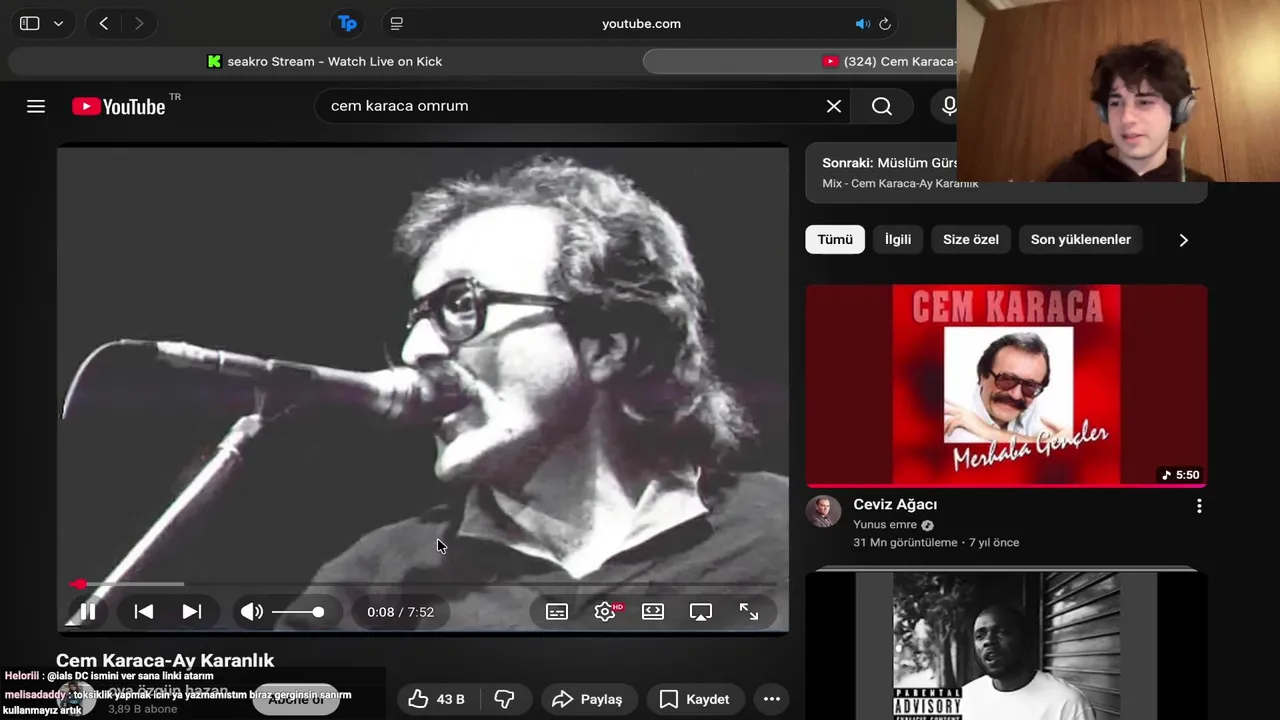The width and height of the screenshot is (1280, 720).
Task: Open more actions three-dot menu under the video
Action: pos(771,699)
